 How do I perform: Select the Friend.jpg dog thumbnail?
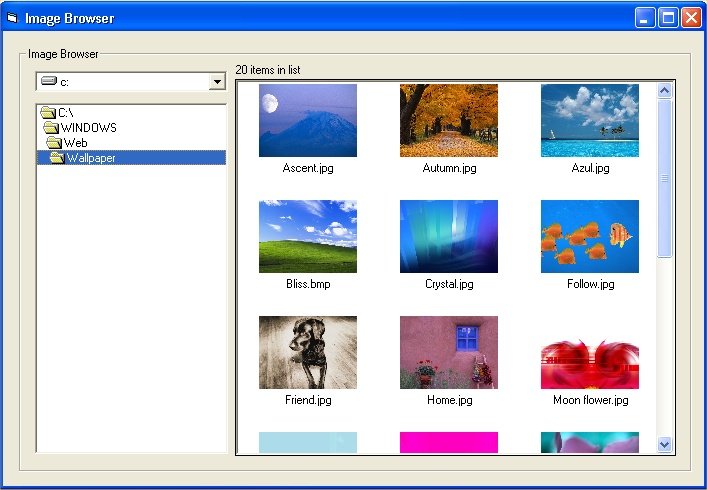(x=307, y=353)
